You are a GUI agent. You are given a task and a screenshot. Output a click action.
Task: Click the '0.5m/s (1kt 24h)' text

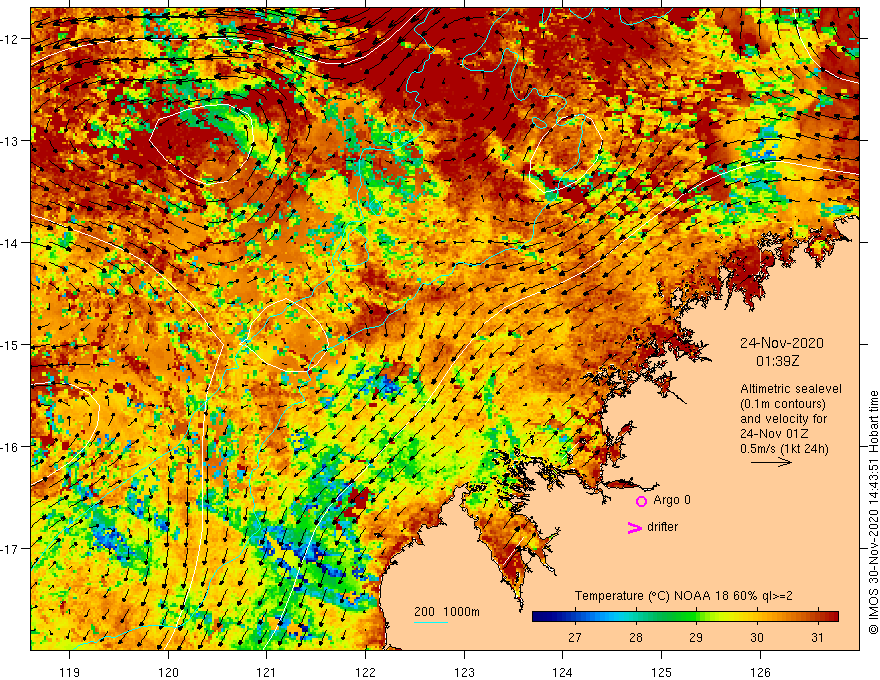click(784, 449)
